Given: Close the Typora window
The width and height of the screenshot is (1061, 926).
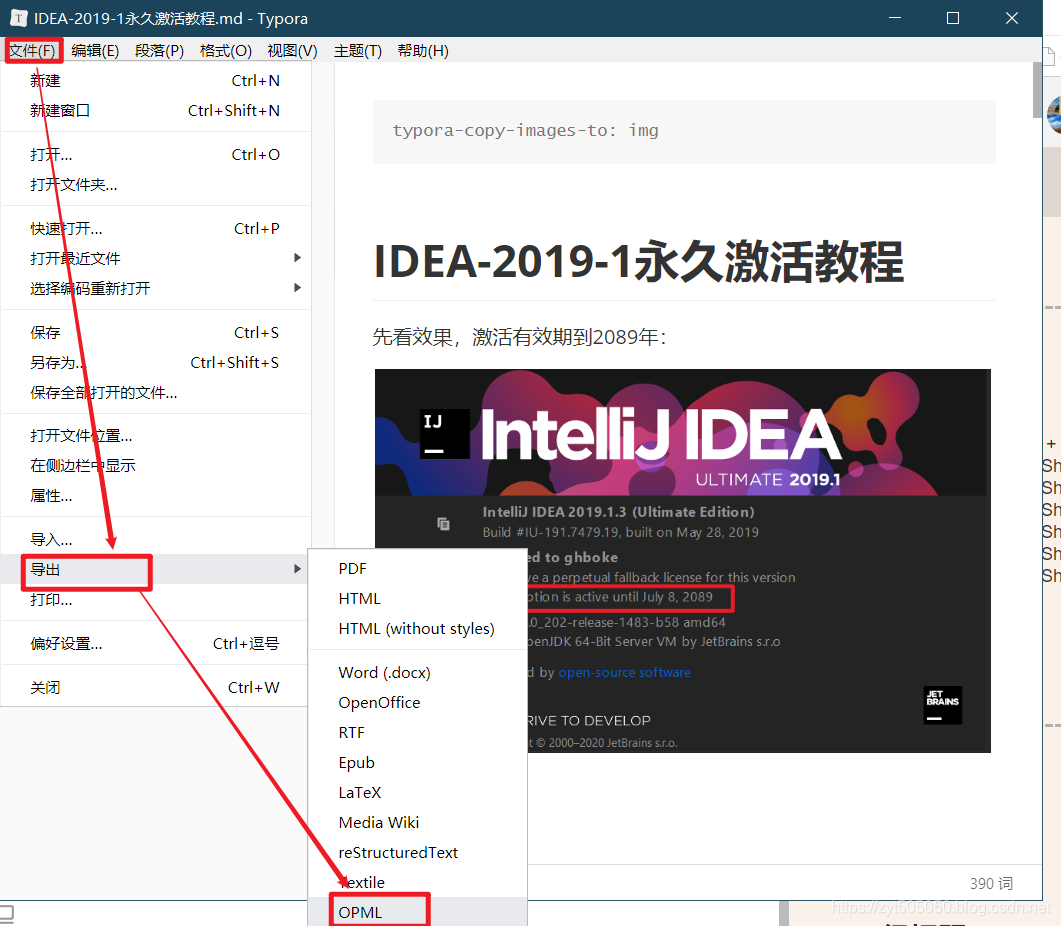Looking at the screenshot, I should click(1012, 18).
